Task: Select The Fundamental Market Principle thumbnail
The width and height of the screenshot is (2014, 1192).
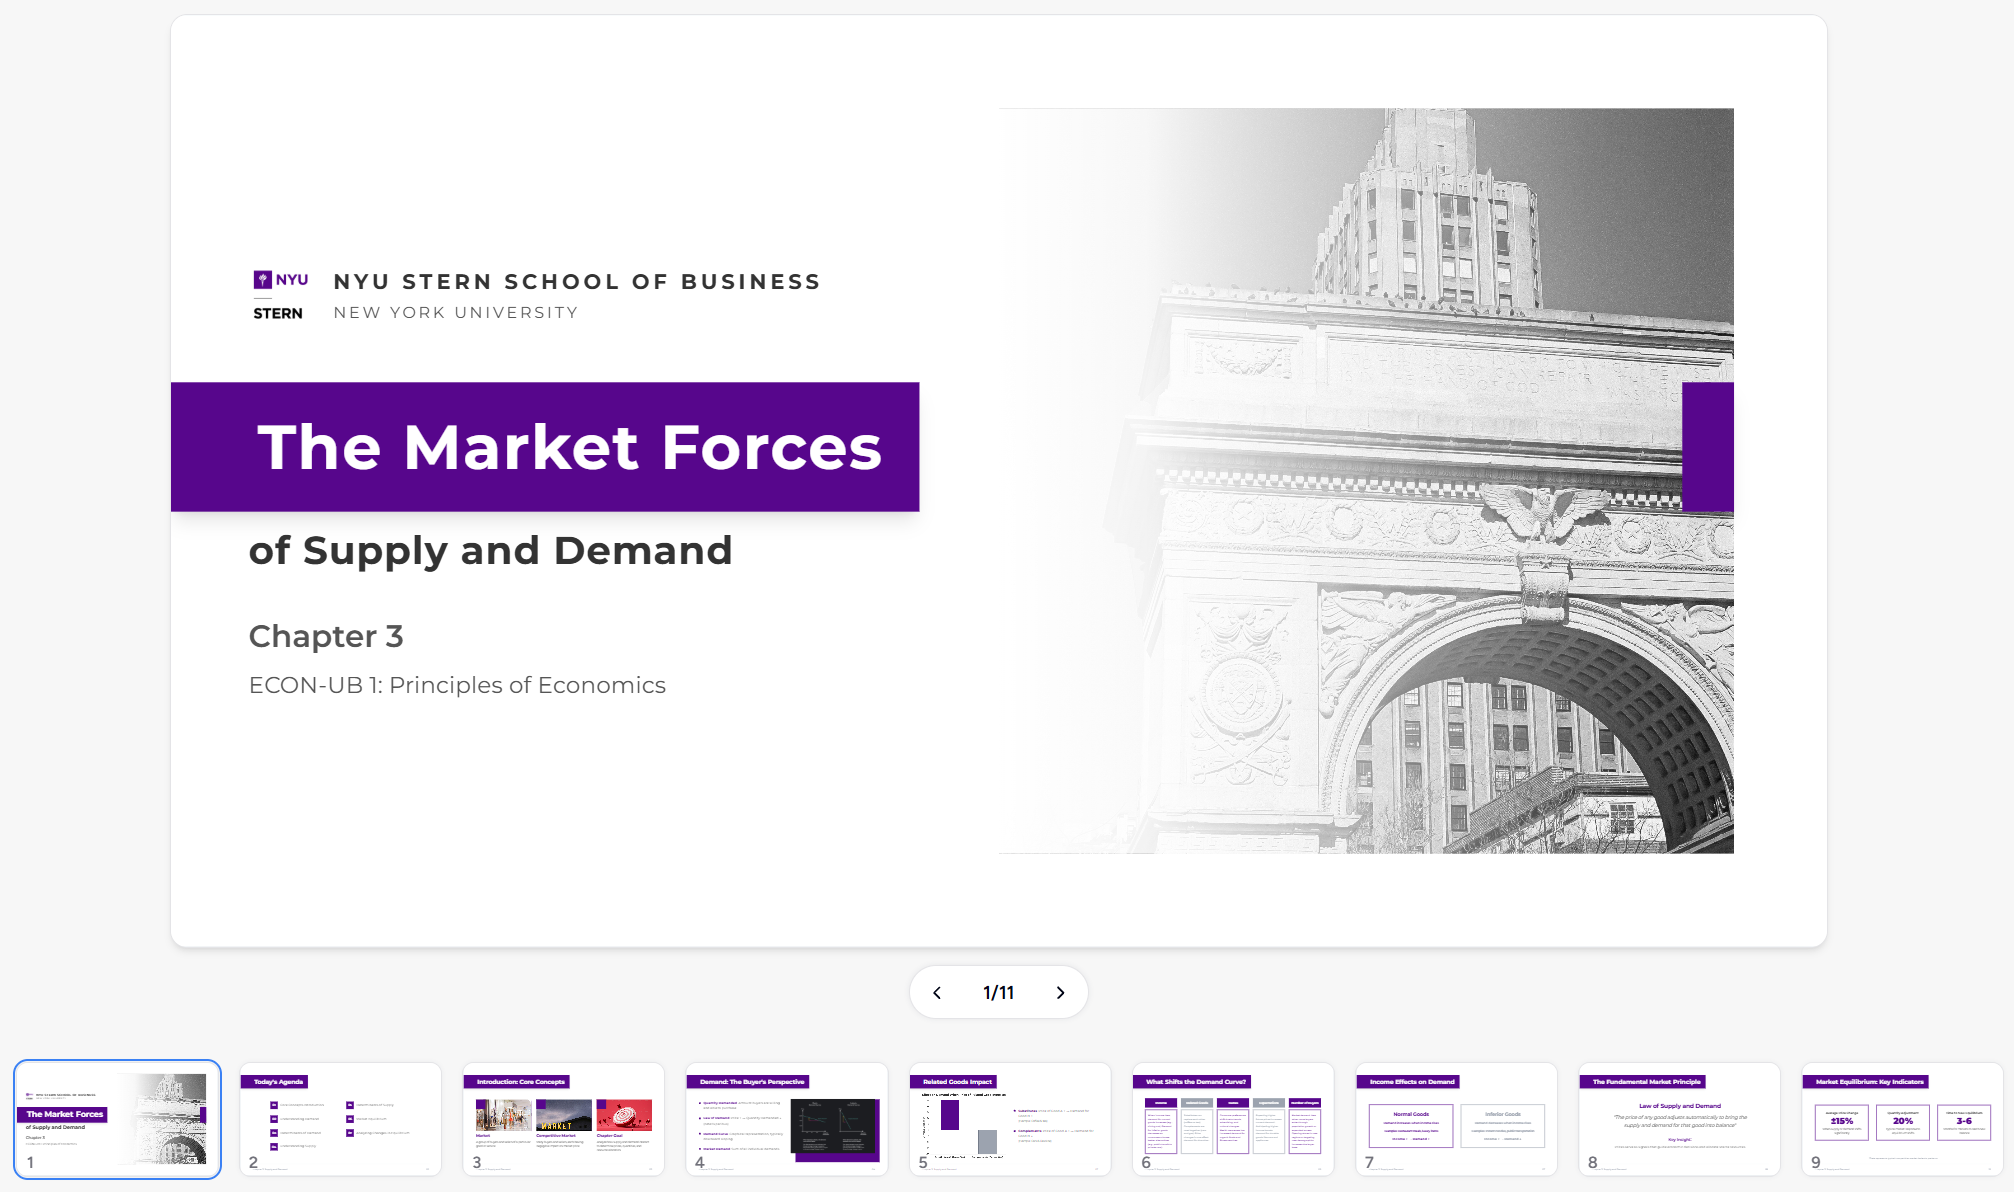Action: pyautogui.click(x=1679, y=1119)
